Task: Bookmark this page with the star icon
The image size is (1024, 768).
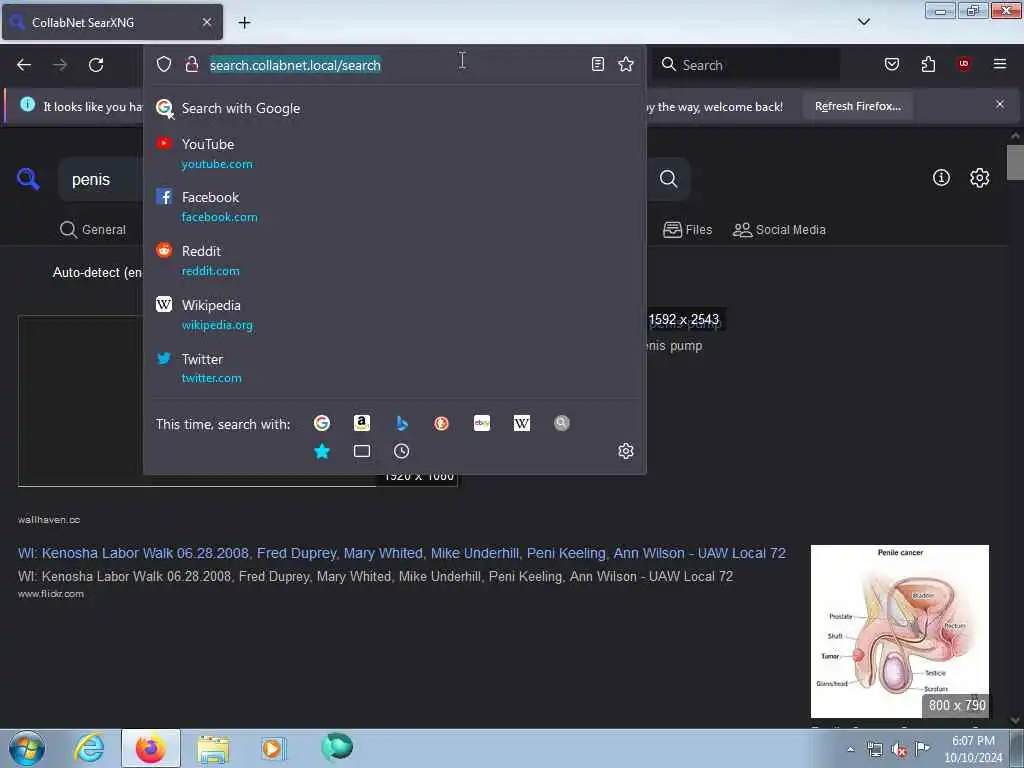Action: [x=626, y=64]
